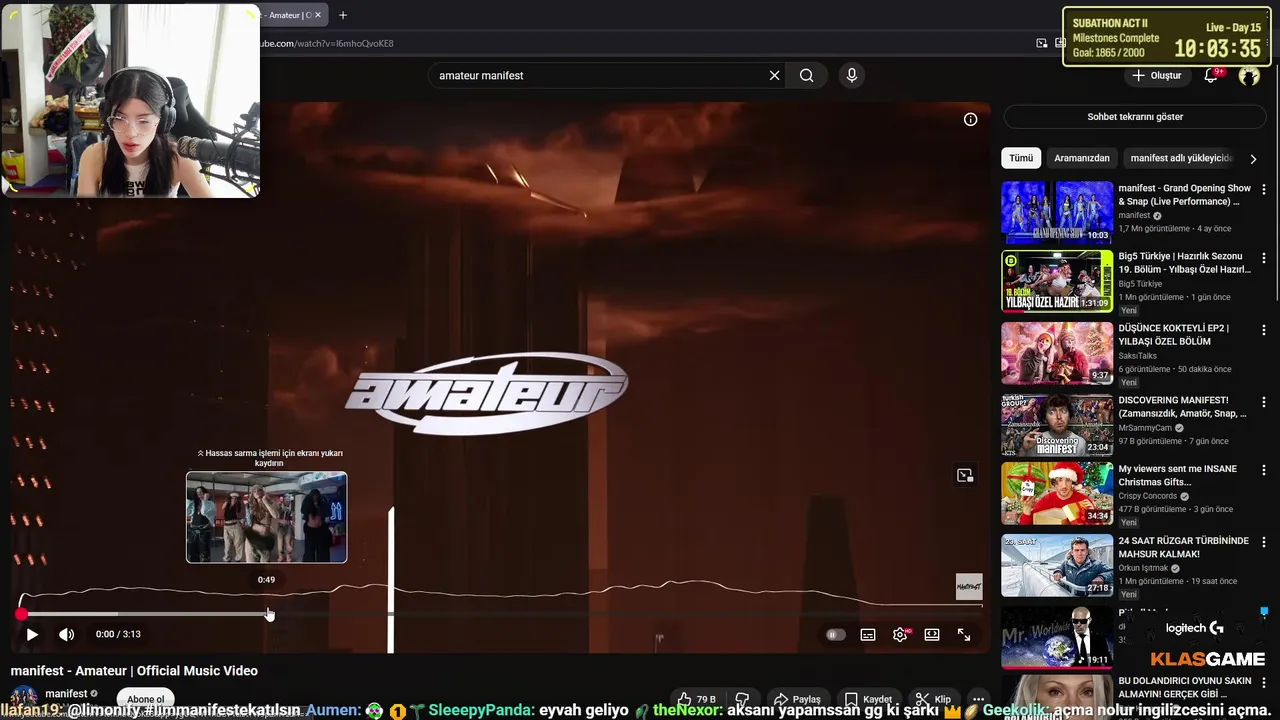The height and width of the screenshot is (720, 1280).
Task: Click the miniplayer icon on video
Action: 965,475
